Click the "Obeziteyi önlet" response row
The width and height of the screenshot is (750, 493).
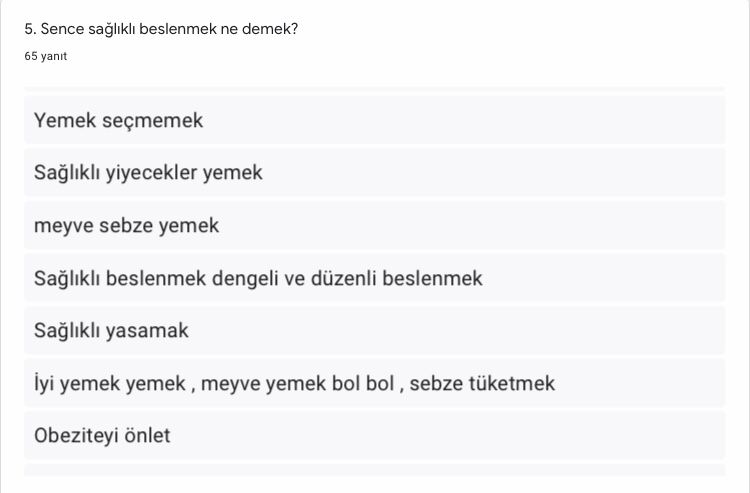pyautogui.click(x=375, y=436)
